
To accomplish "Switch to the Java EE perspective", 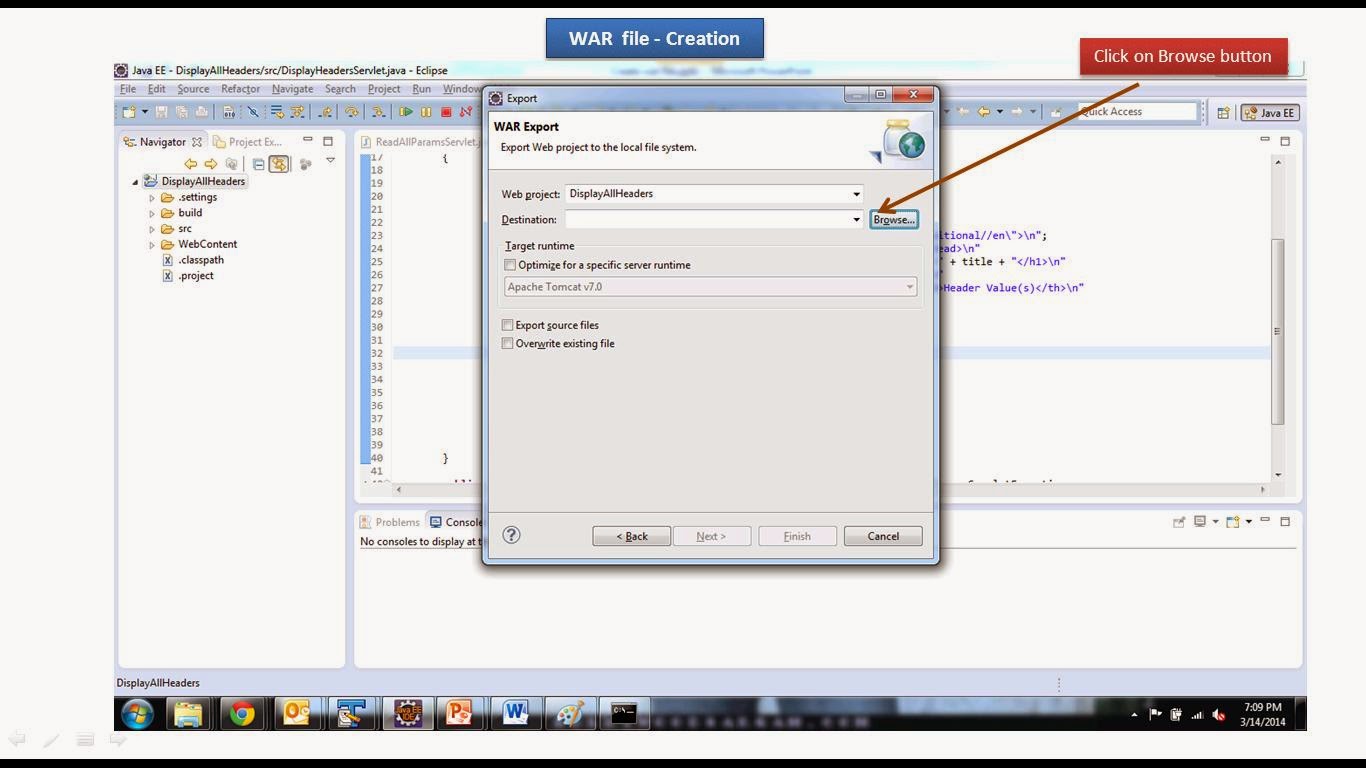I will (x=1272, y=112).
